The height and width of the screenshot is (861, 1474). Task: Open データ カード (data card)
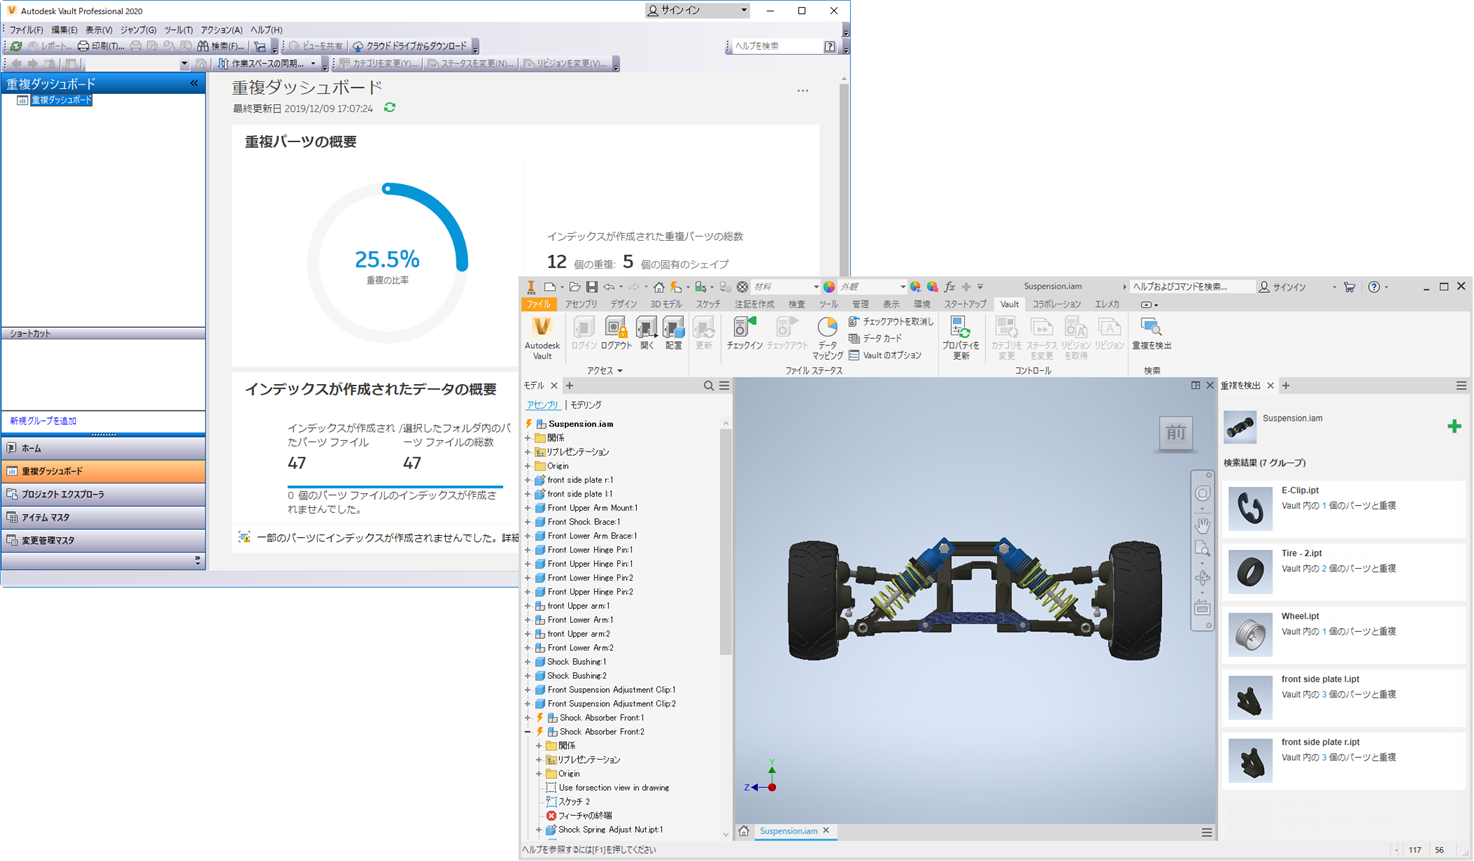pyautogui.click(x=875, y=339)
